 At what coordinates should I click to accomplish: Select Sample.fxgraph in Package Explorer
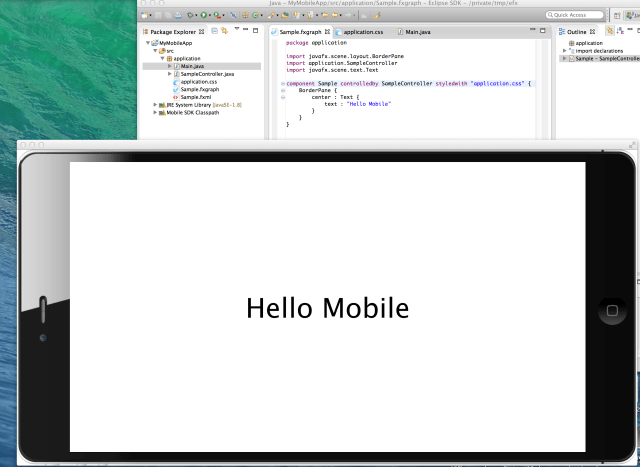tap(200, 89)
